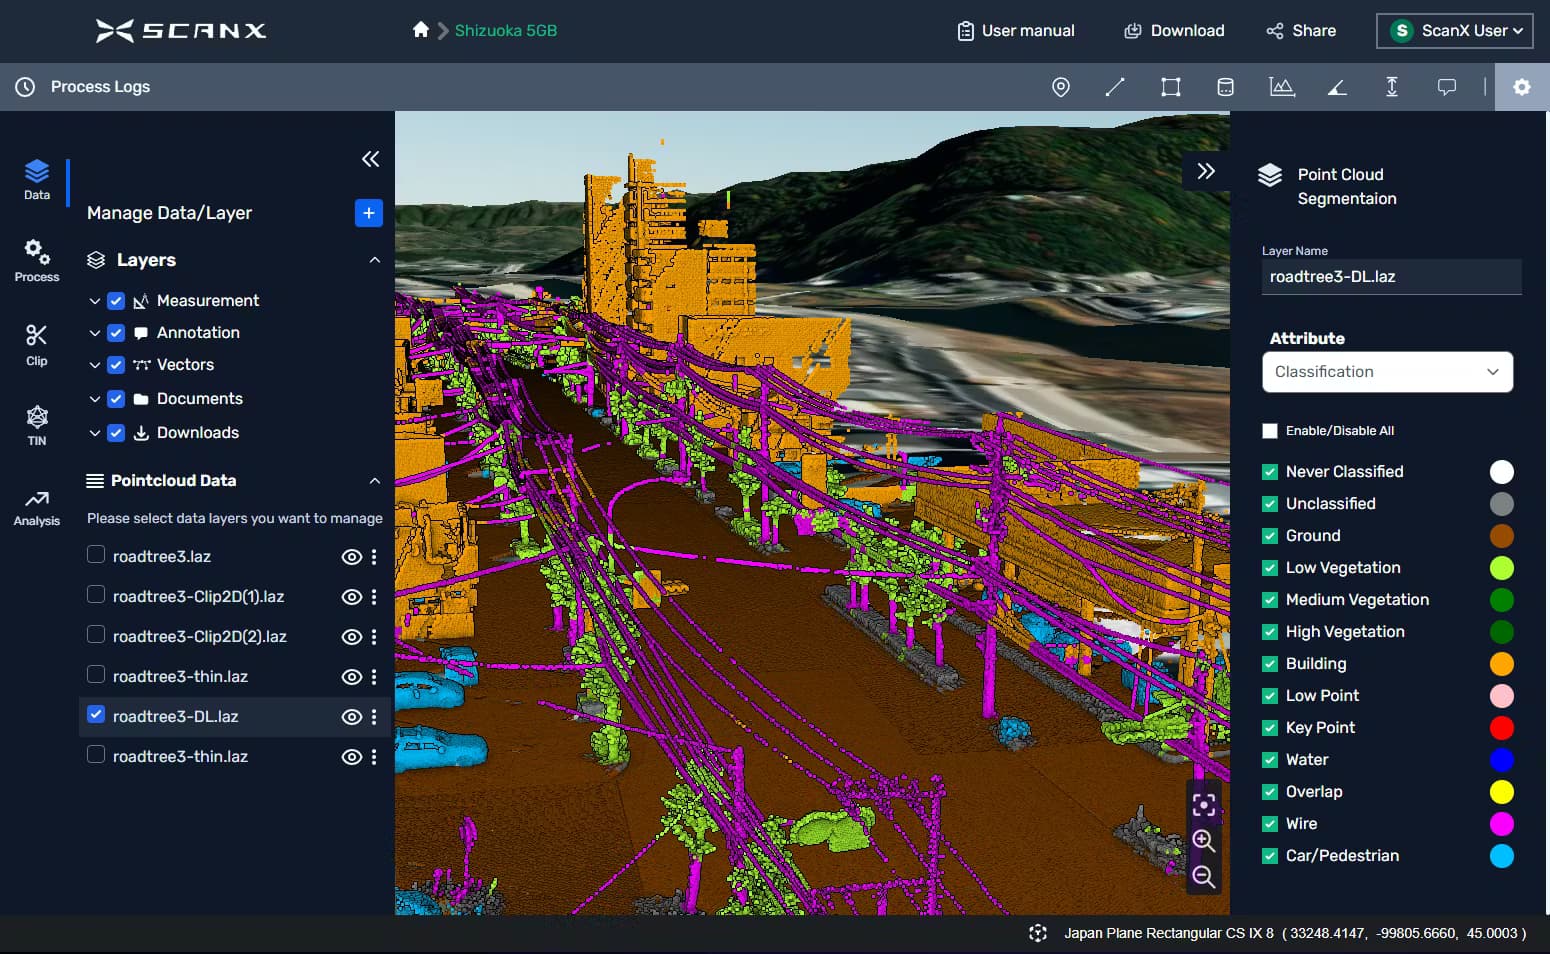Collapse the Pointcloud Data section
Screen dimensions: 1550x954
(x=374, y=480)
